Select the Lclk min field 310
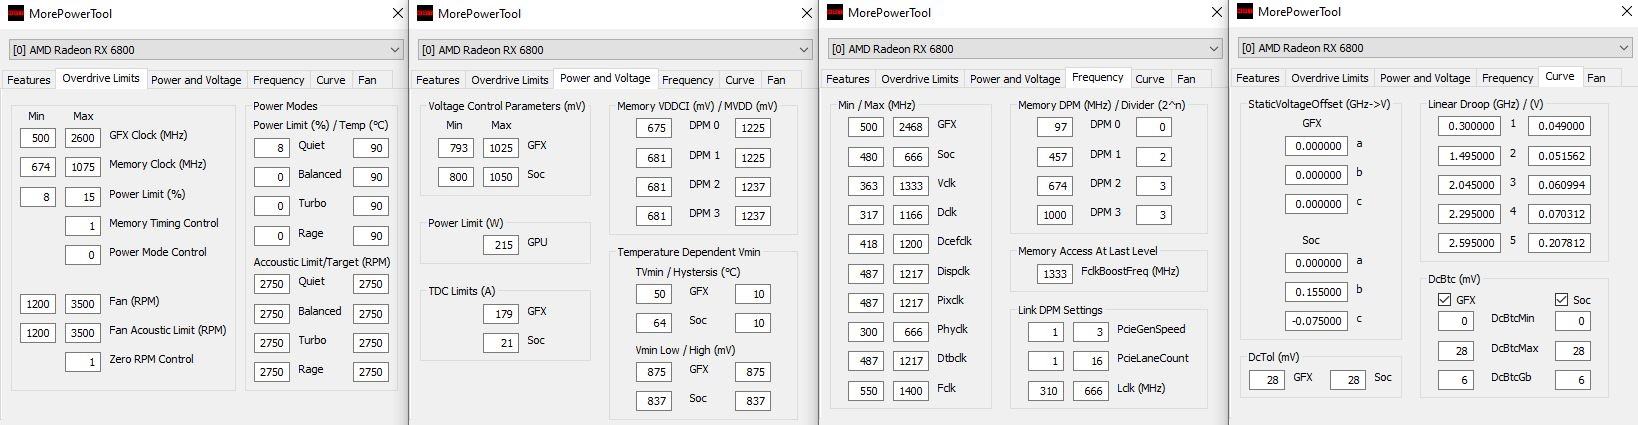Viewport: 1638px width, 425px height. click(1046, 391)
